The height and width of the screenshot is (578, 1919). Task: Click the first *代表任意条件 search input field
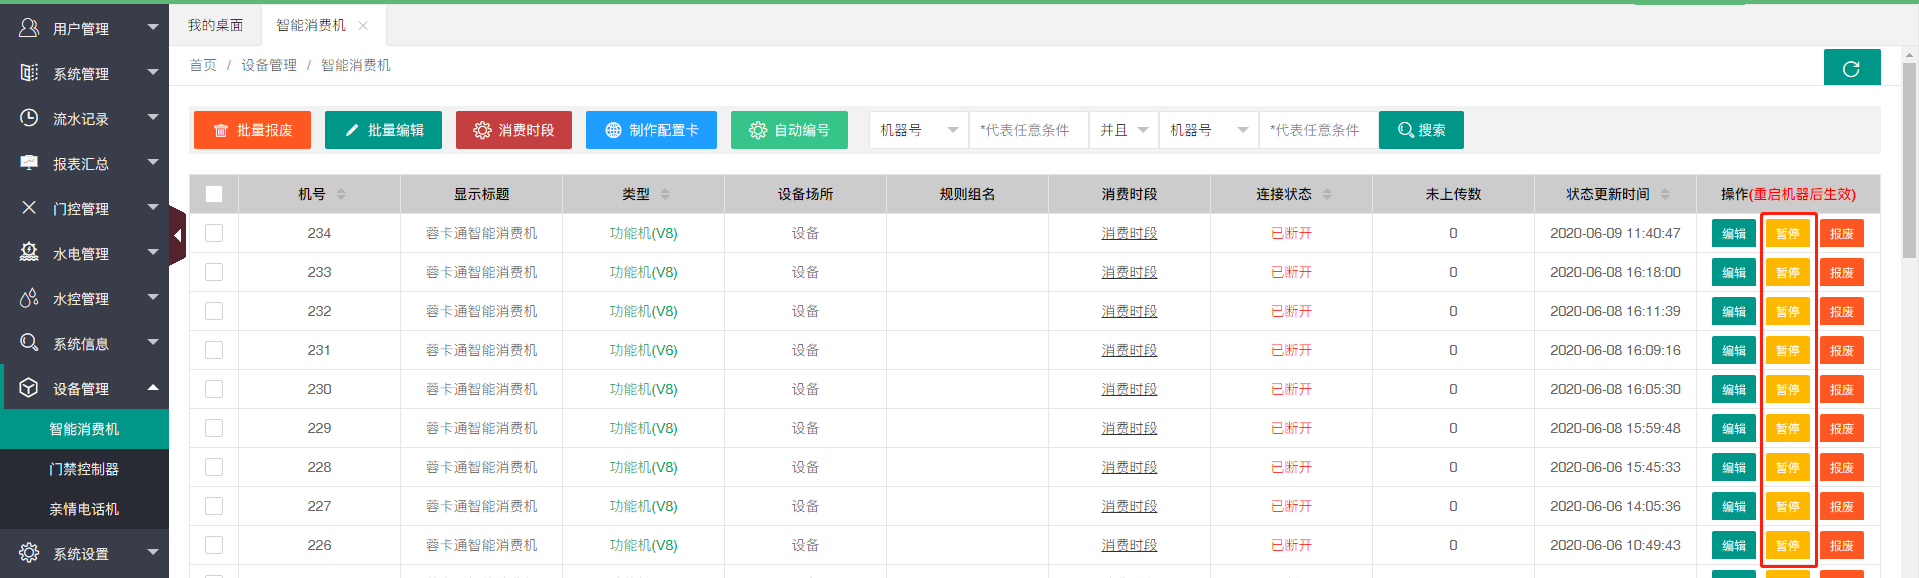pyautogui.click(x=1028, y=130)
